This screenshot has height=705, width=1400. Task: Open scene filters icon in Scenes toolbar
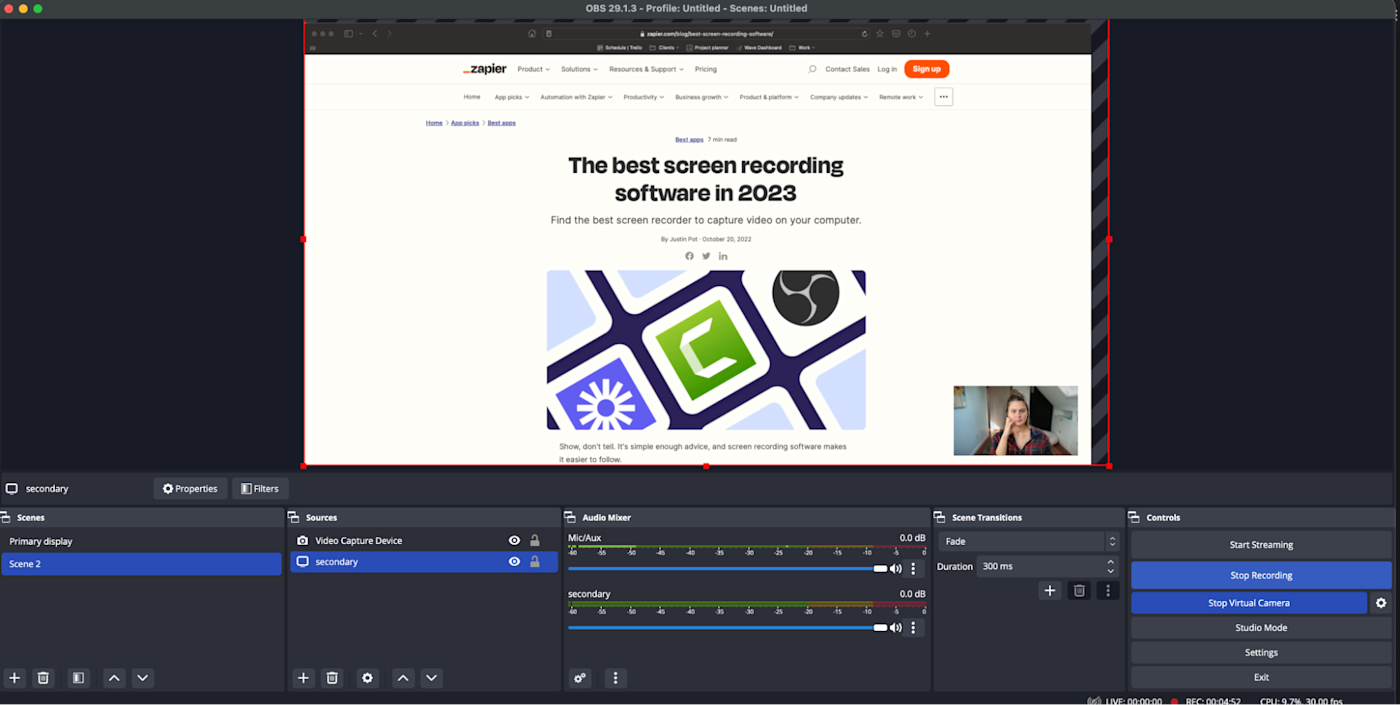78,678
